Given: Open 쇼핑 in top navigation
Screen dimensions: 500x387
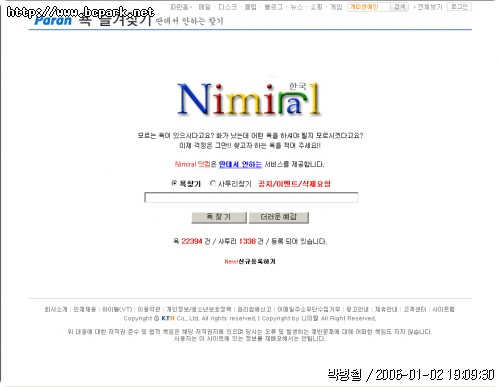Looking at the screenshot, I should 316,7.
